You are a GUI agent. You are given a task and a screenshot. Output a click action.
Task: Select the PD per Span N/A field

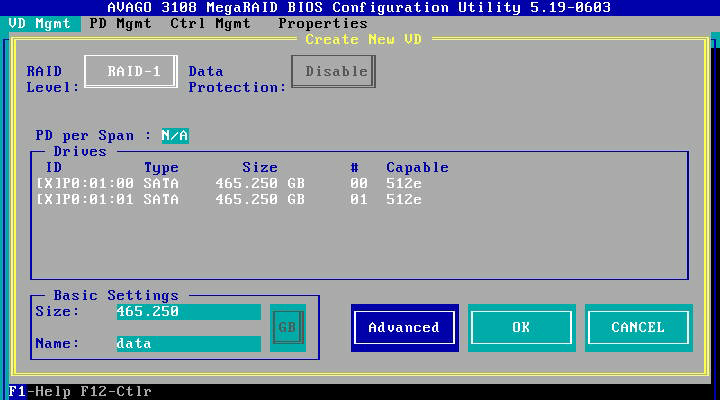(175, 136)
